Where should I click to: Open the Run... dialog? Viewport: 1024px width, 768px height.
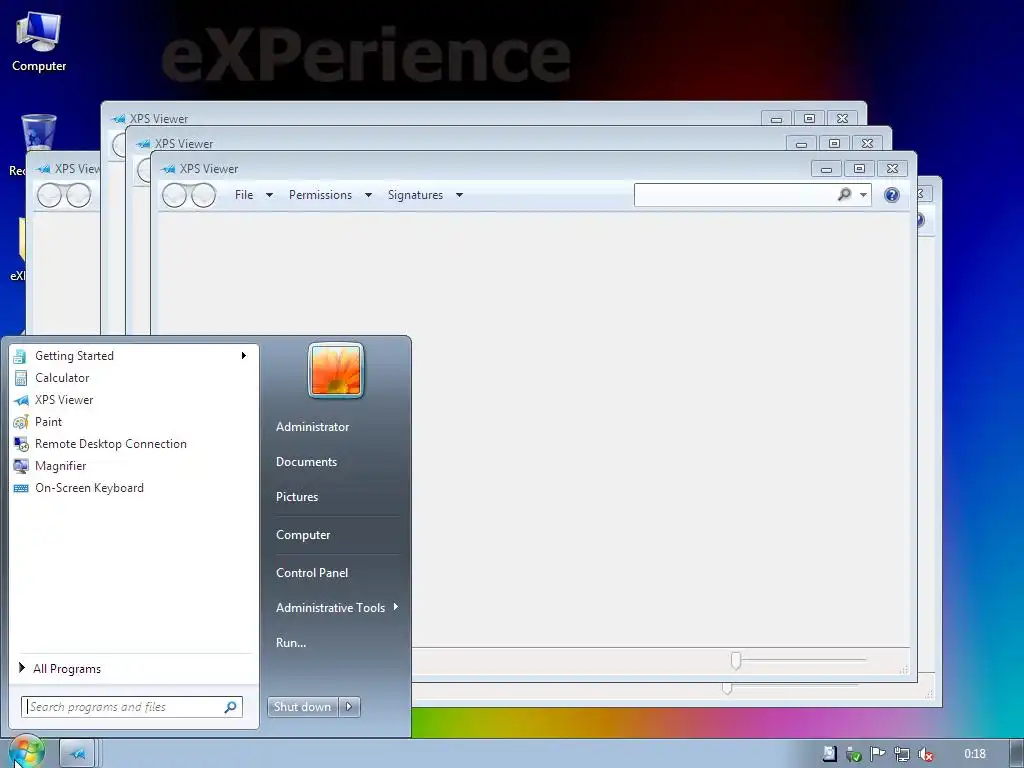[x=291, y=643]
